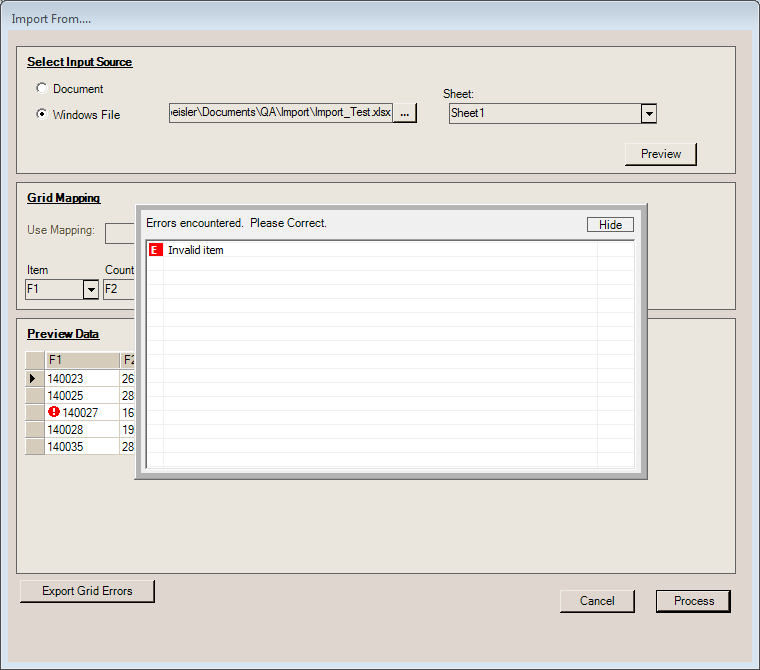This screenshot has width=760, height=670.
Task: Click the Use Mapping field
Action: (x=120, y=233)
